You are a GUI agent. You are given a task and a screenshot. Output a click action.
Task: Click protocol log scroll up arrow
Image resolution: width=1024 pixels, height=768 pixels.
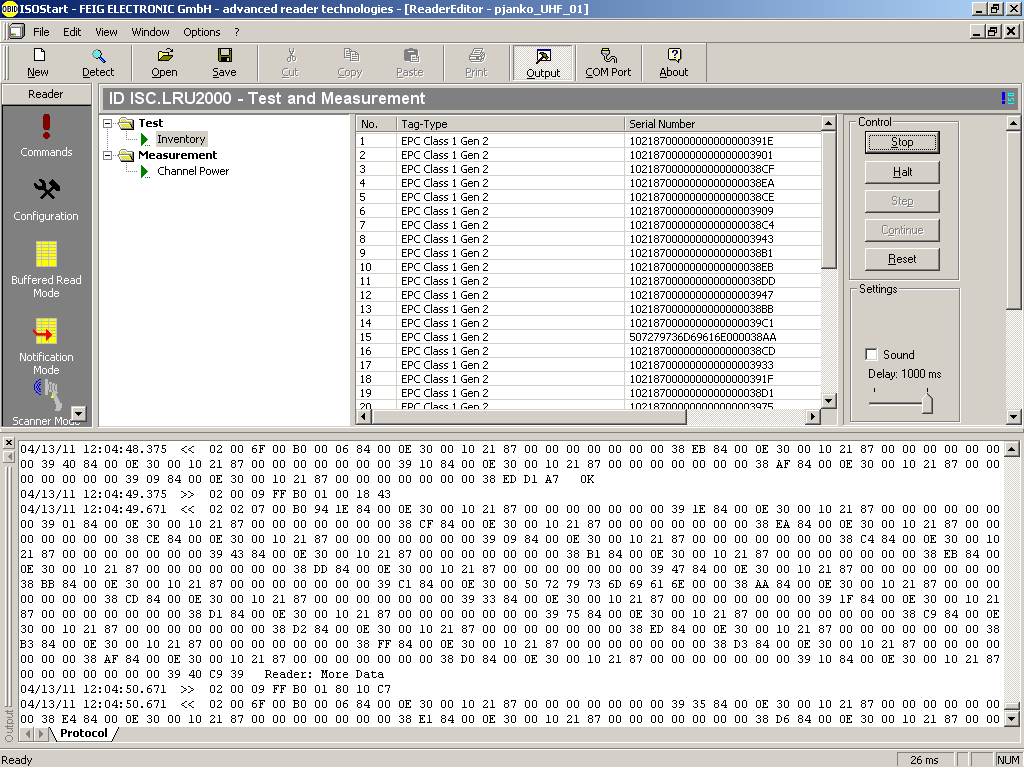[1011, 449]
